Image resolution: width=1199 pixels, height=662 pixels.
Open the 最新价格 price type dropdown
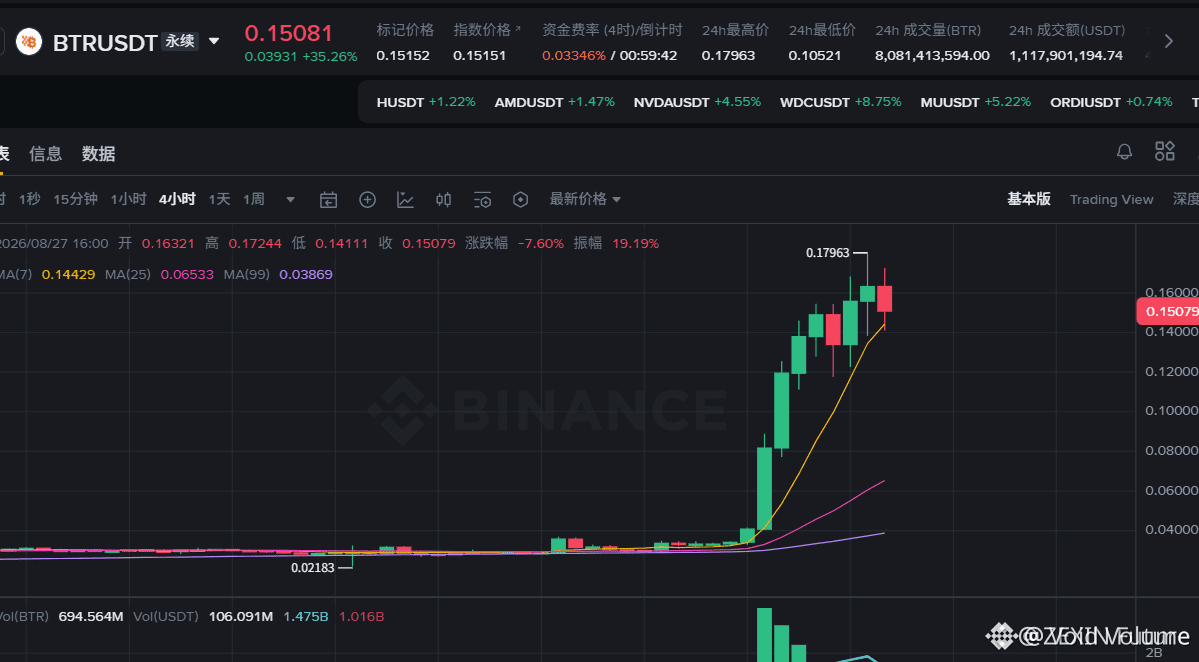pos(585,200)
